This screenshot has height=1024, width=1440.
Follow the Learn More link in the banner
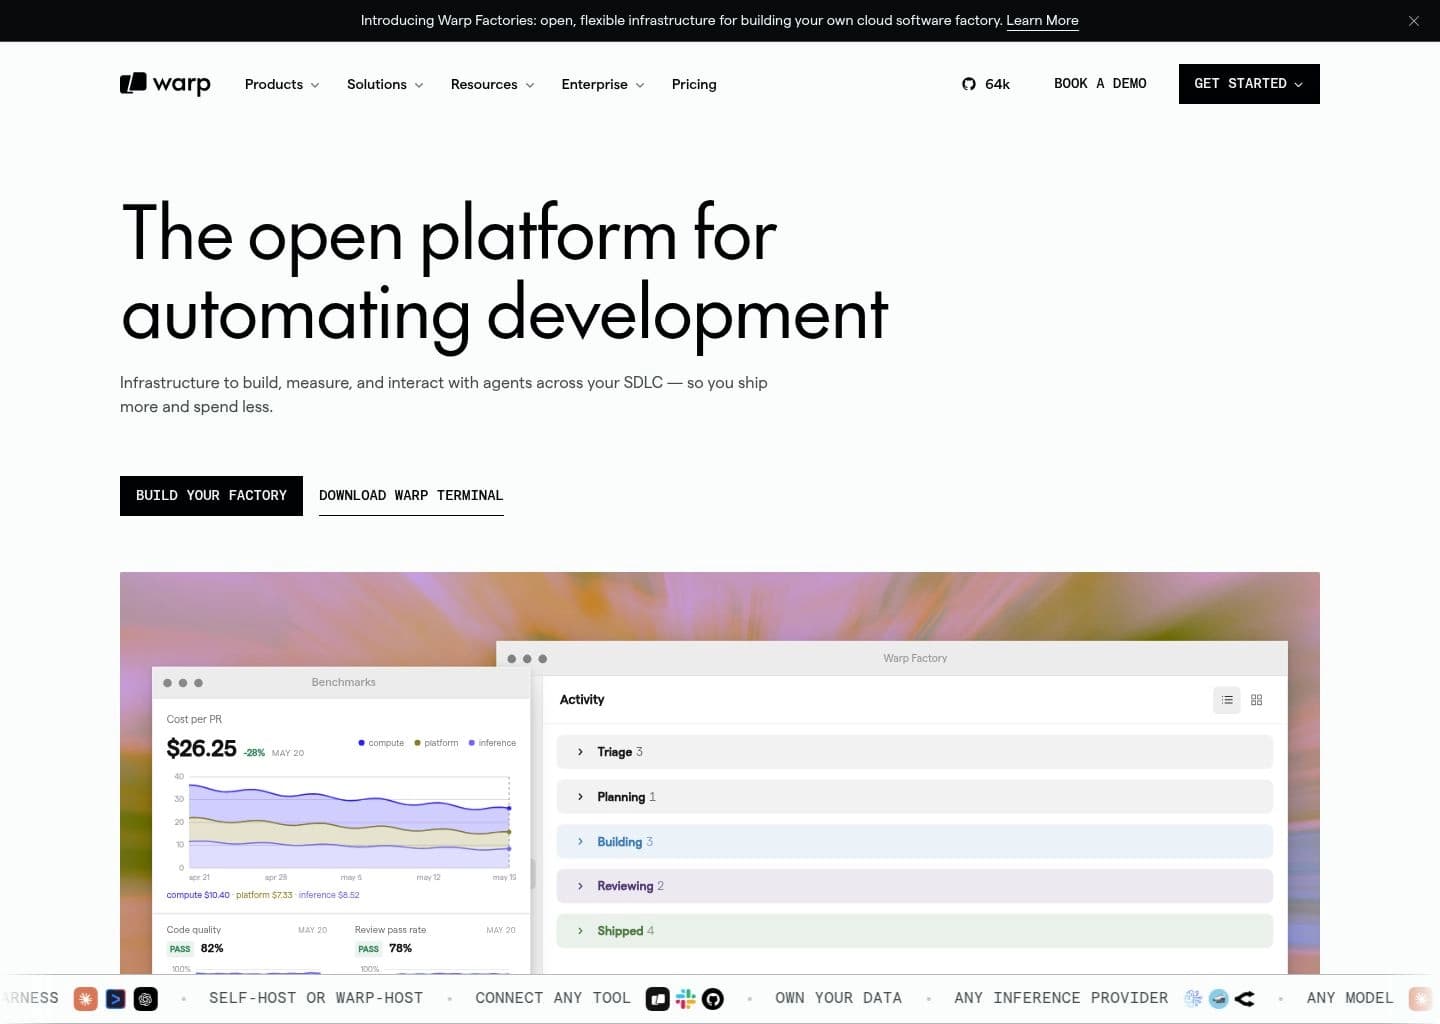pos(1042,21)
